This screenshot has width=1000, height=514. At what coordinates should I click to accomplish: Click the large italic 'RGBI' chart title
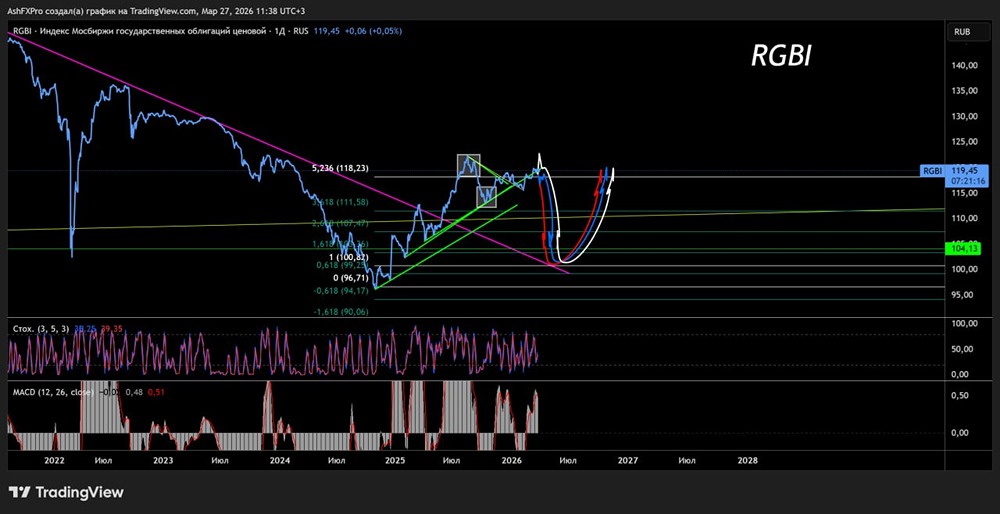point(781,57)
